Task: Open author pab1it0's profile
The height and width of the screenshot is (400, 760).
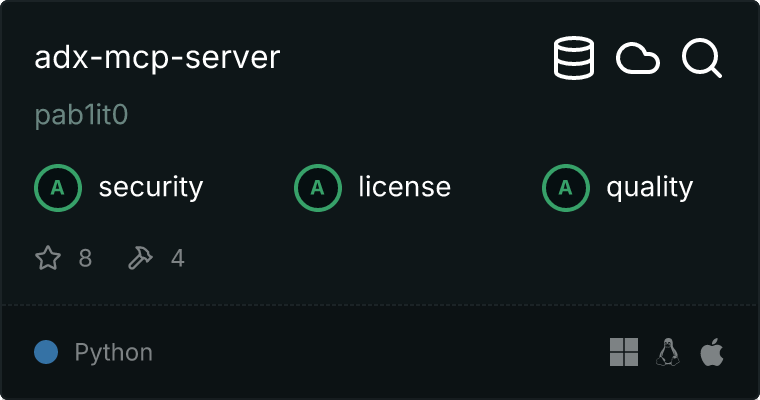Action: point(81,116)
